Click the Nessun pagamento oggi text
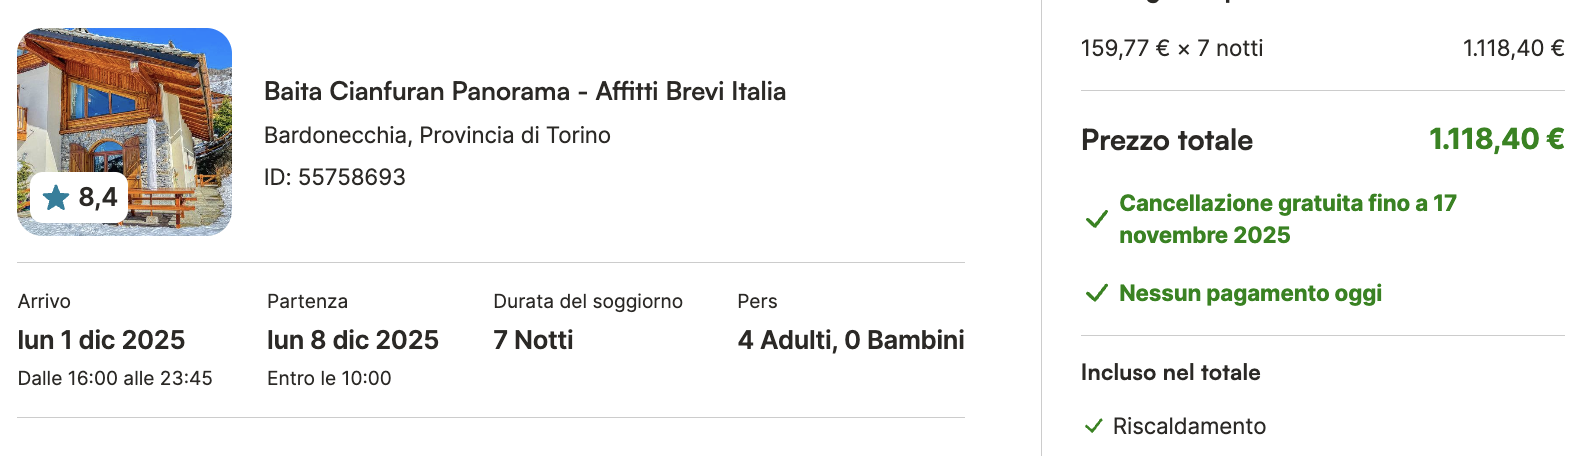Image resolution: width=1592 pixels, height=456 pixels. coord(1250,293)
